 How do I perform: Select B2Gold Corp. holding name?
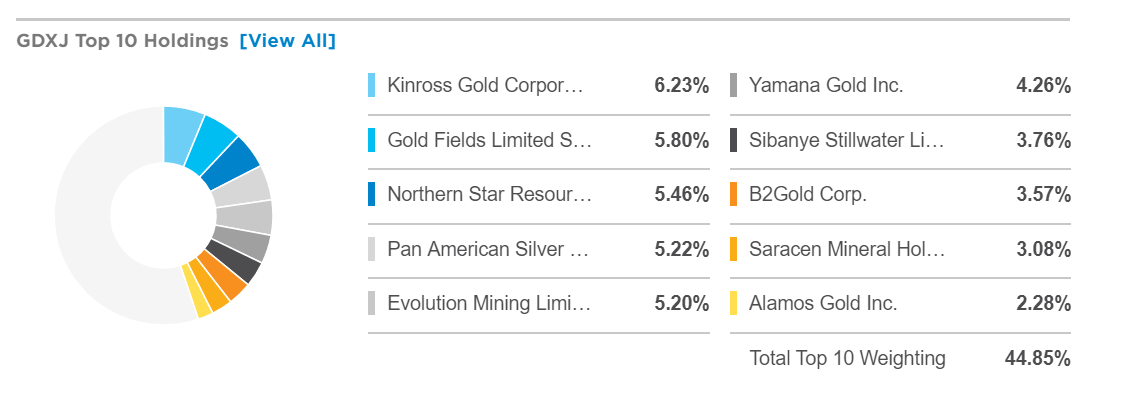coord(808,194)
